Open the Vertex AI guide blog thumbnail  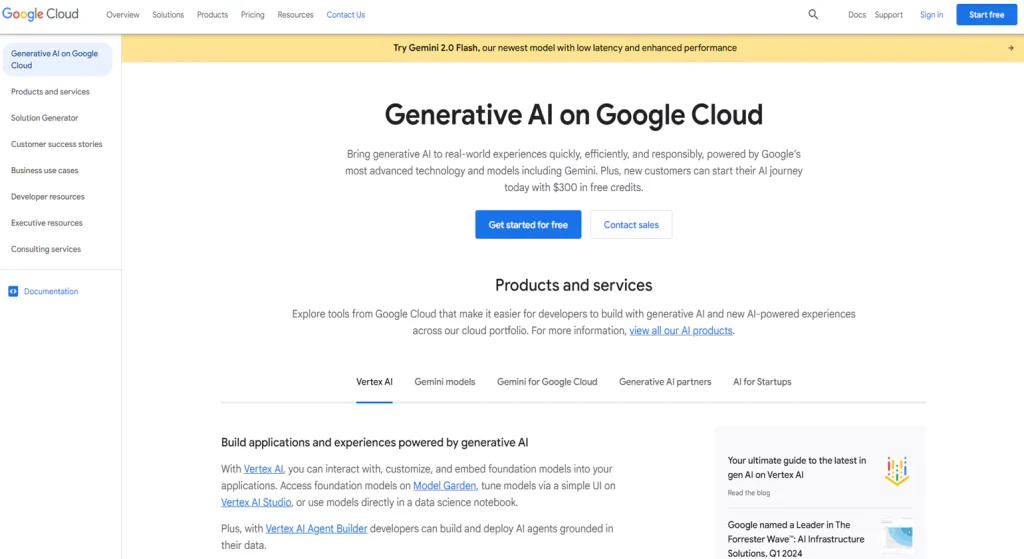(897, 470)
